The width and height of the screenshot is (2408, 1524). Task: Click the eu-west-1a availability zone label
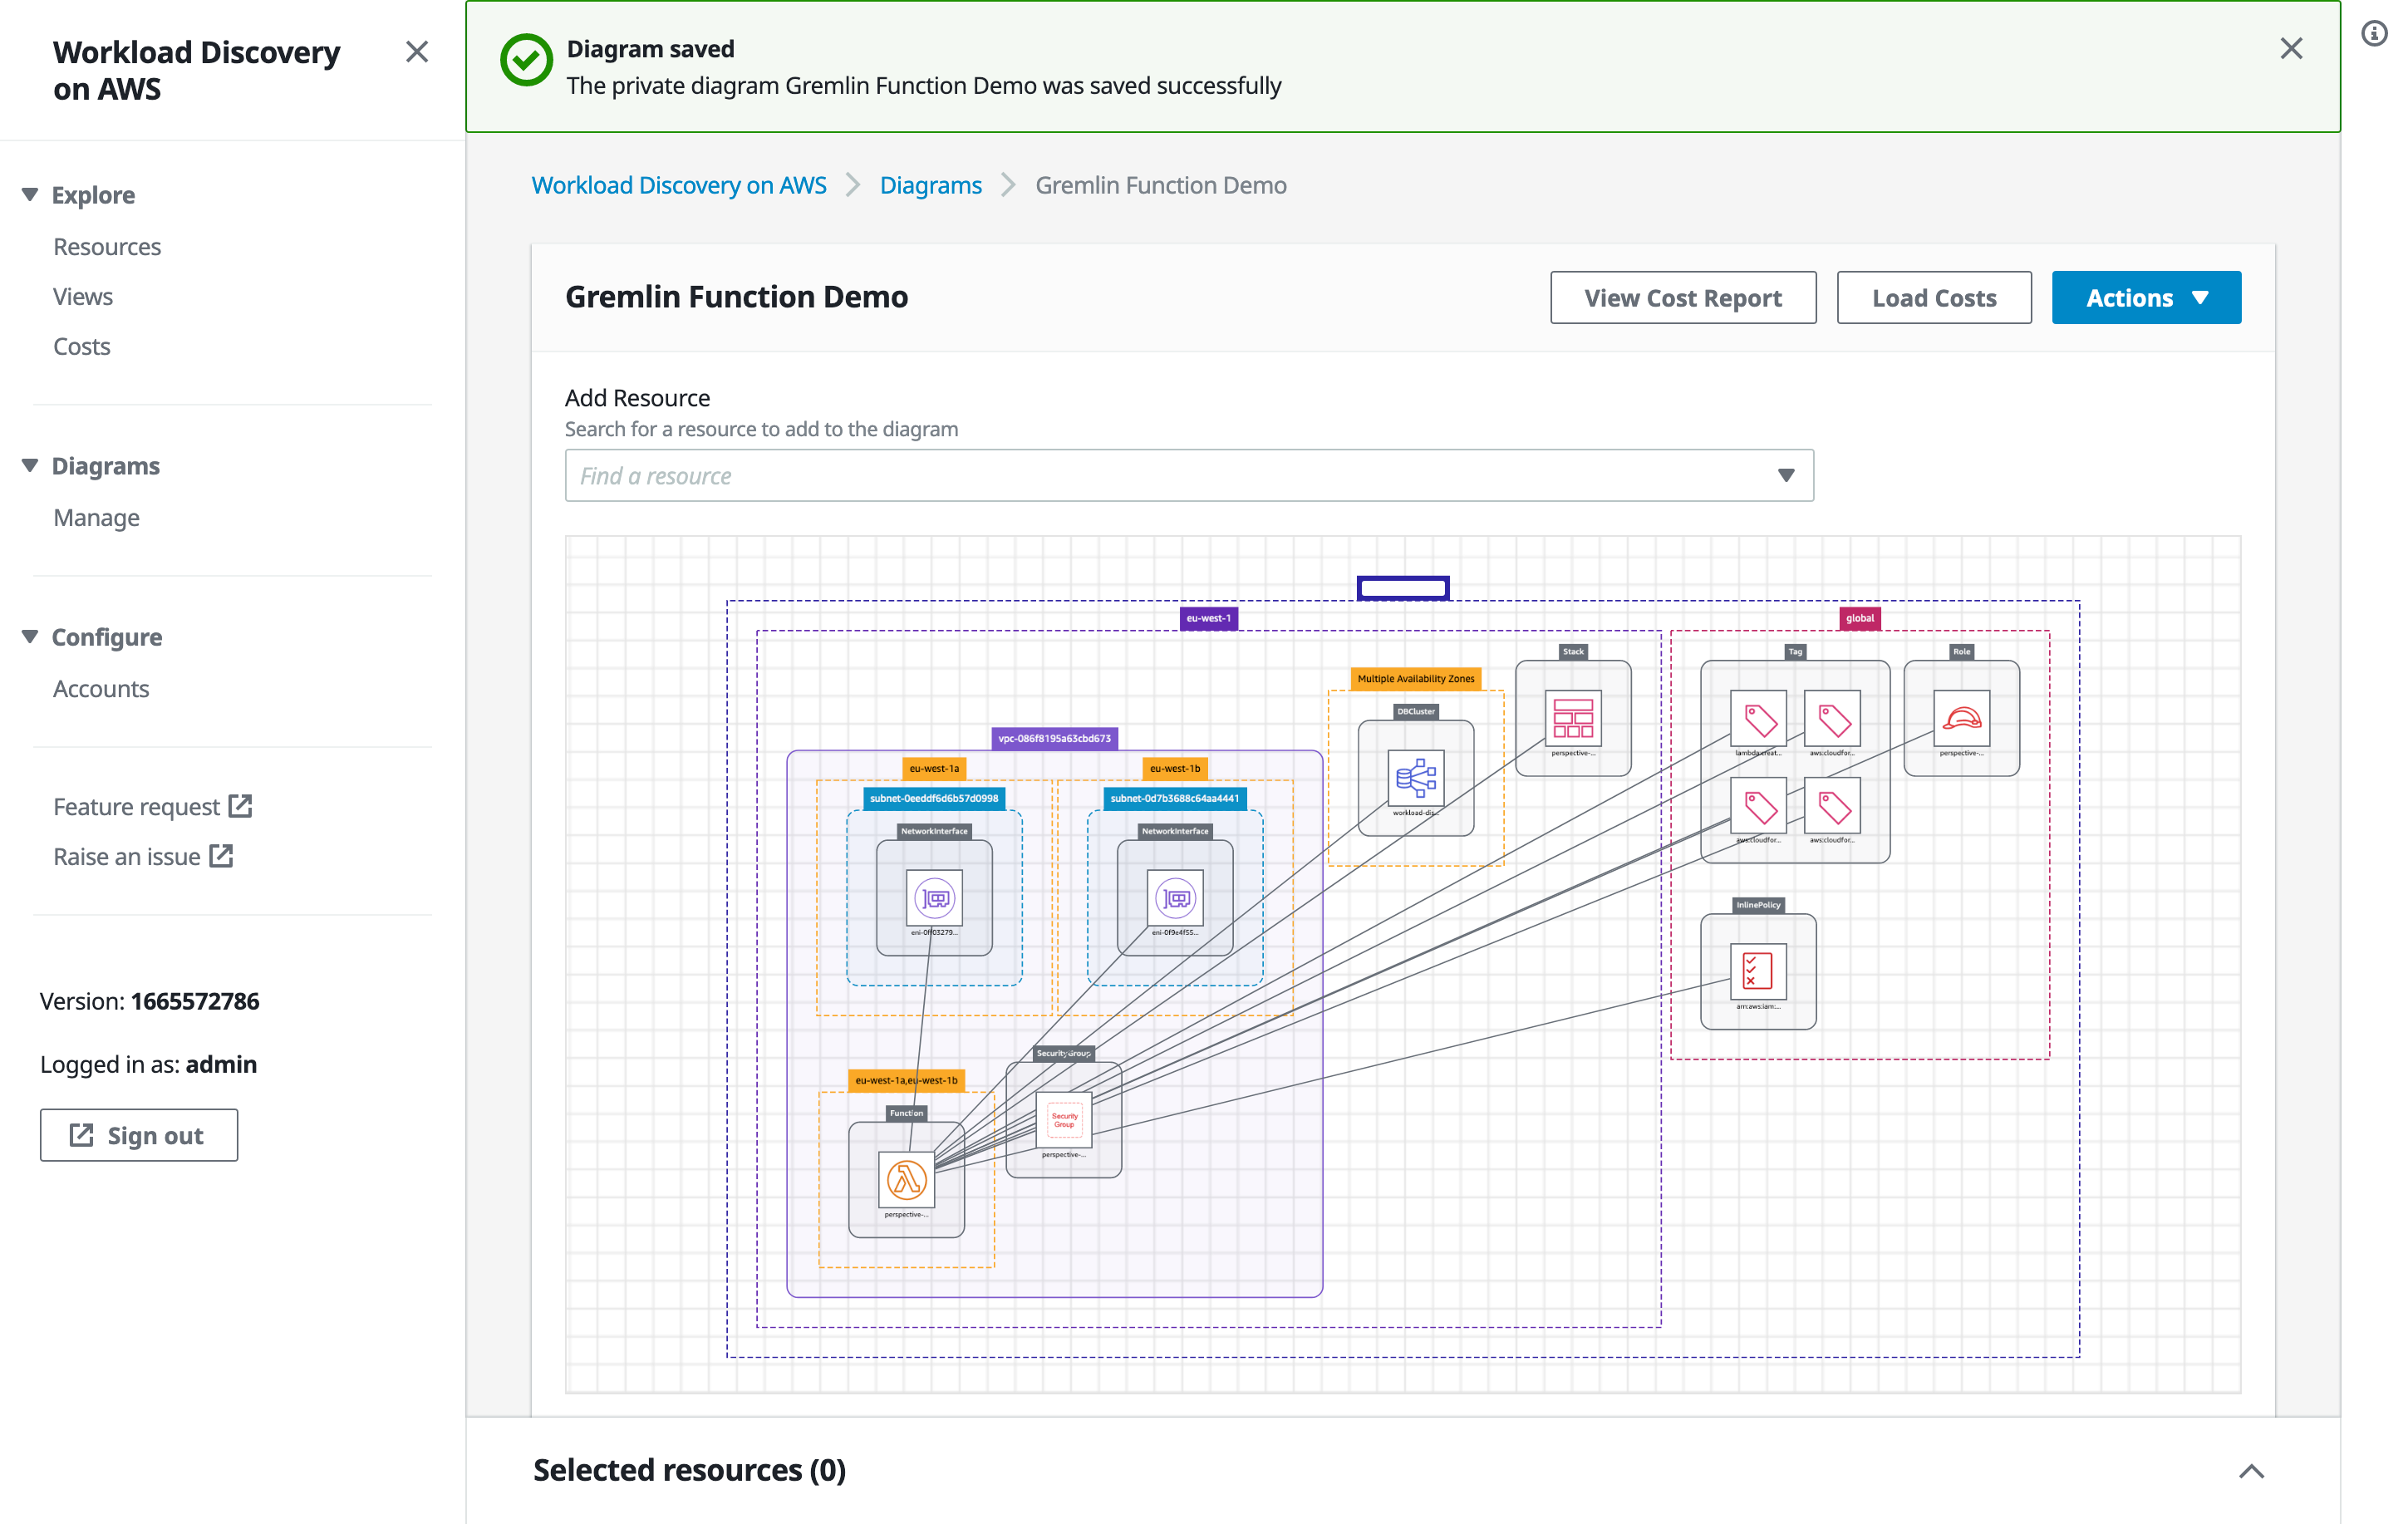click(934, 768)
